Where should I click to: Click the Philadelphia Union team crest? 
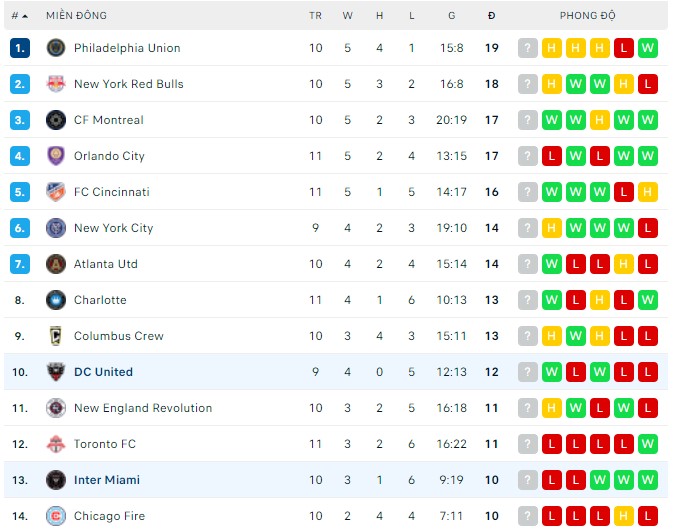point(55,48)
